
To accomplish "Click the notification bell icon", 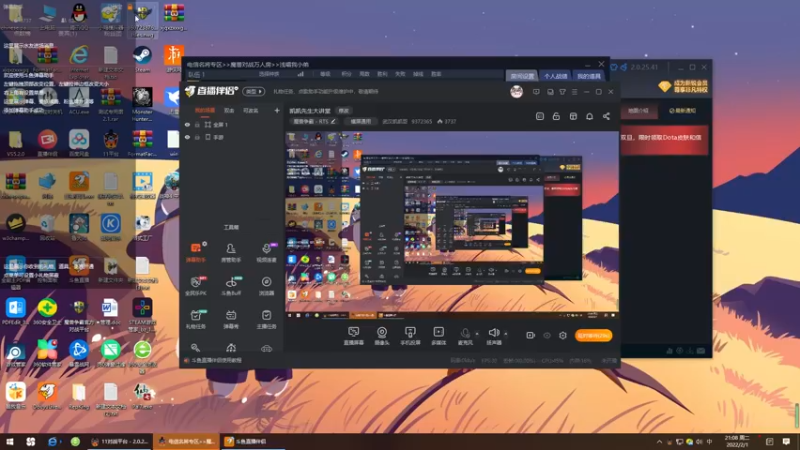I will coord(589,116).
